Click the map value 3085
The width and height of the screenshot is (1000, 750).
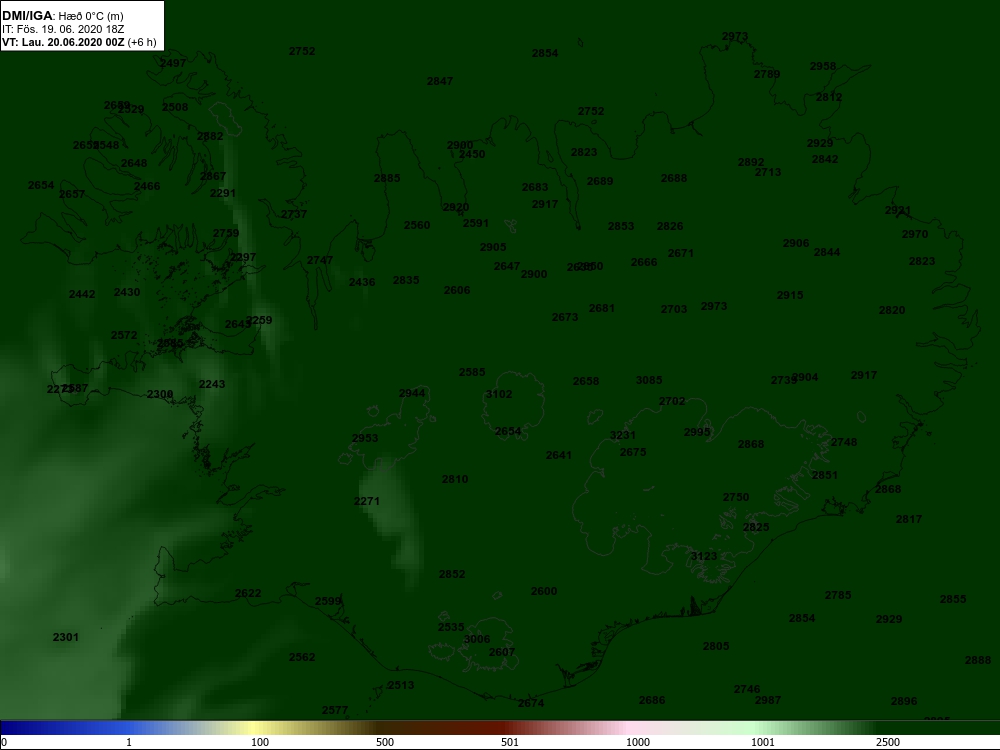(x=649, y=380)
